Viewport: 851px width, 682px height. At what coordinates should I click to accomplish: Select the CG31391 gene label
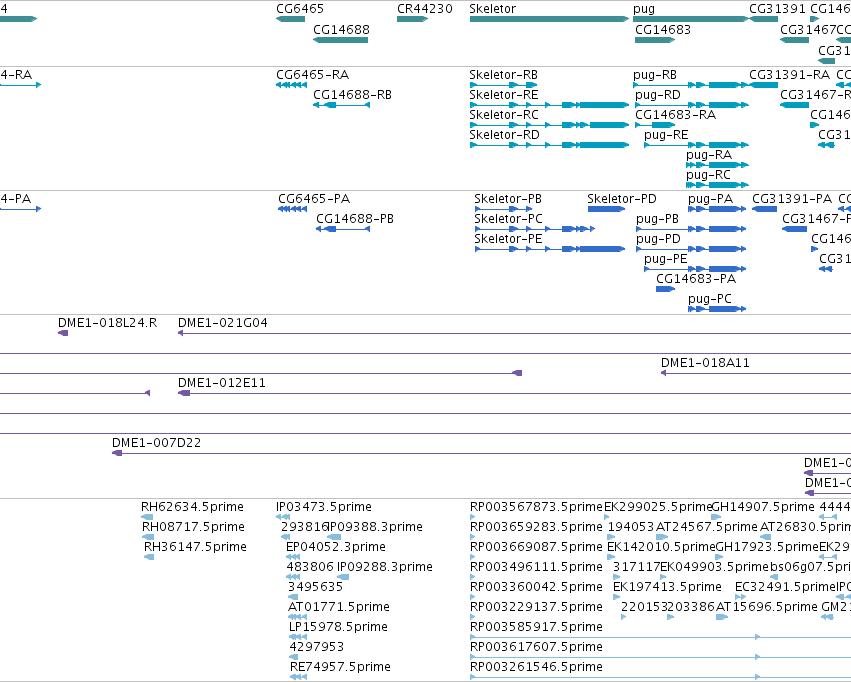tap(777, 9)
